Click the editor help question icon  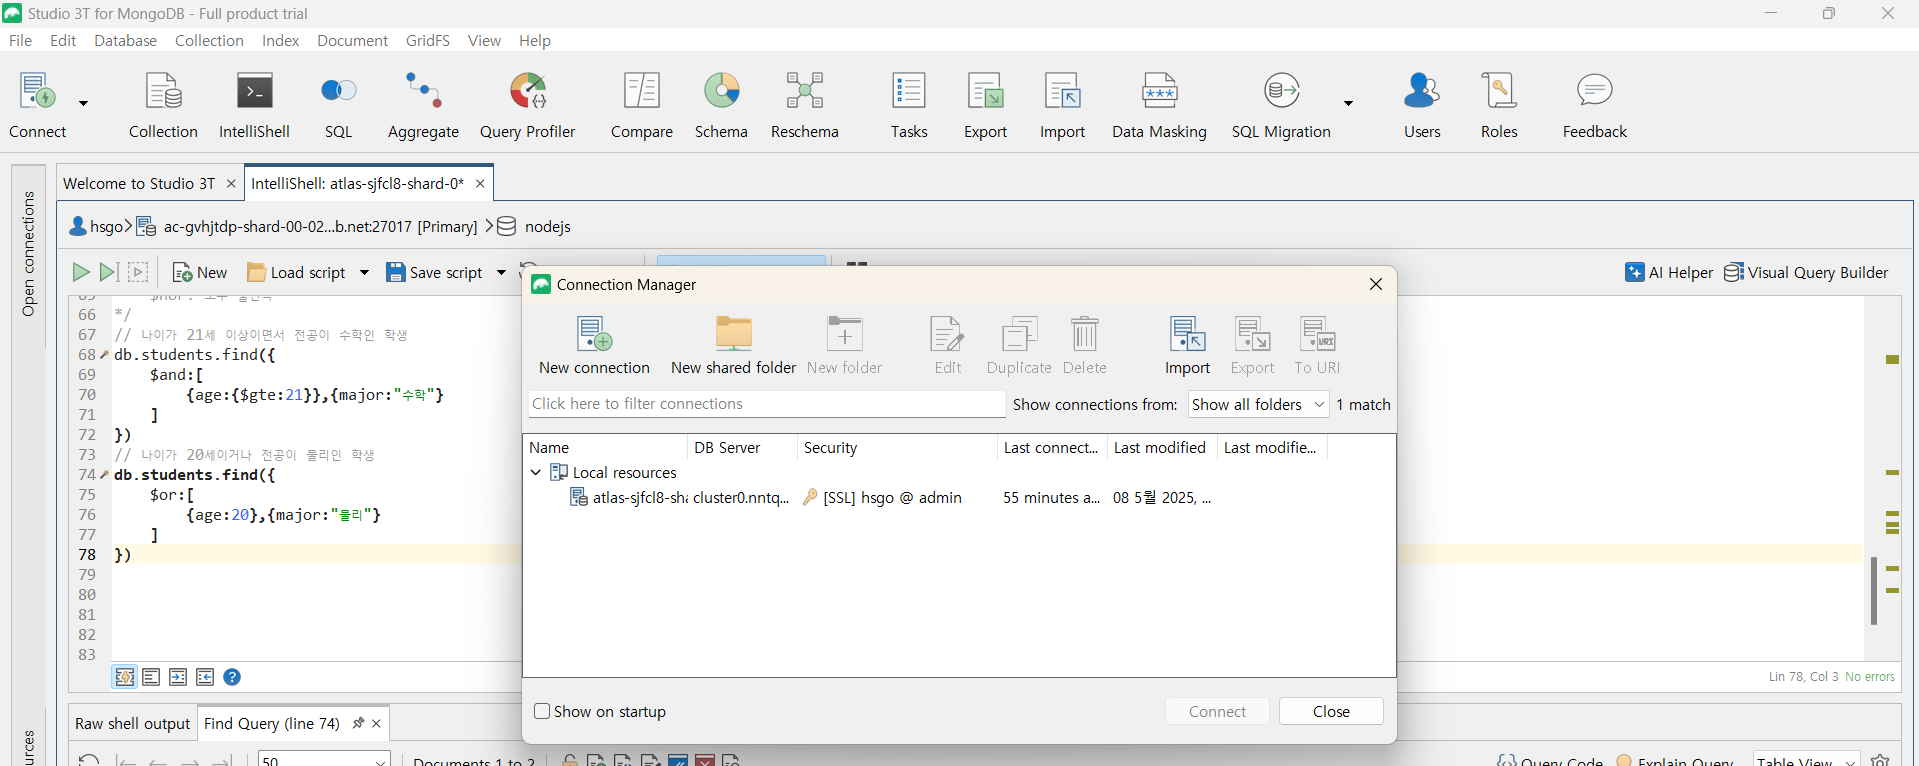(x=232, y=677)
